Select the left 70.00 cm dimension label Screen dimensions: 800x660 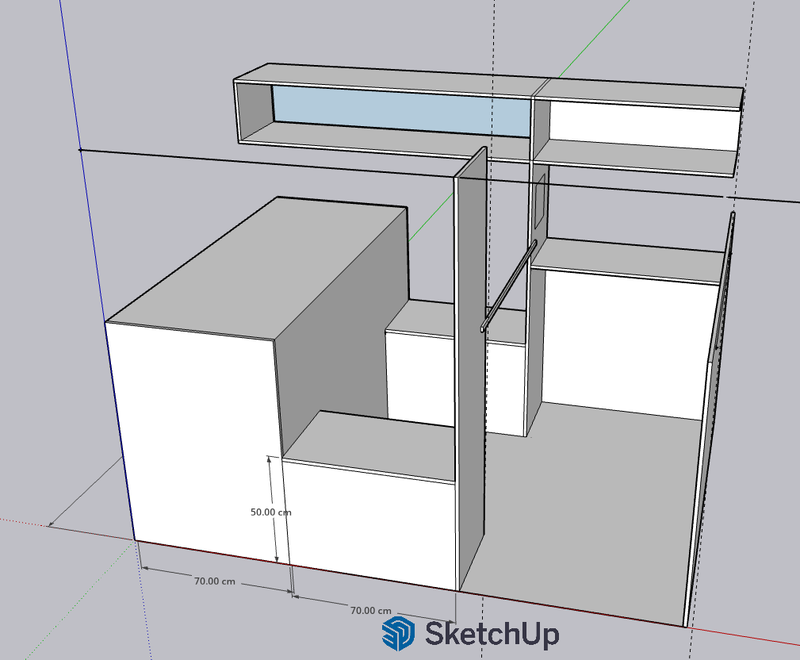(214, 581)
